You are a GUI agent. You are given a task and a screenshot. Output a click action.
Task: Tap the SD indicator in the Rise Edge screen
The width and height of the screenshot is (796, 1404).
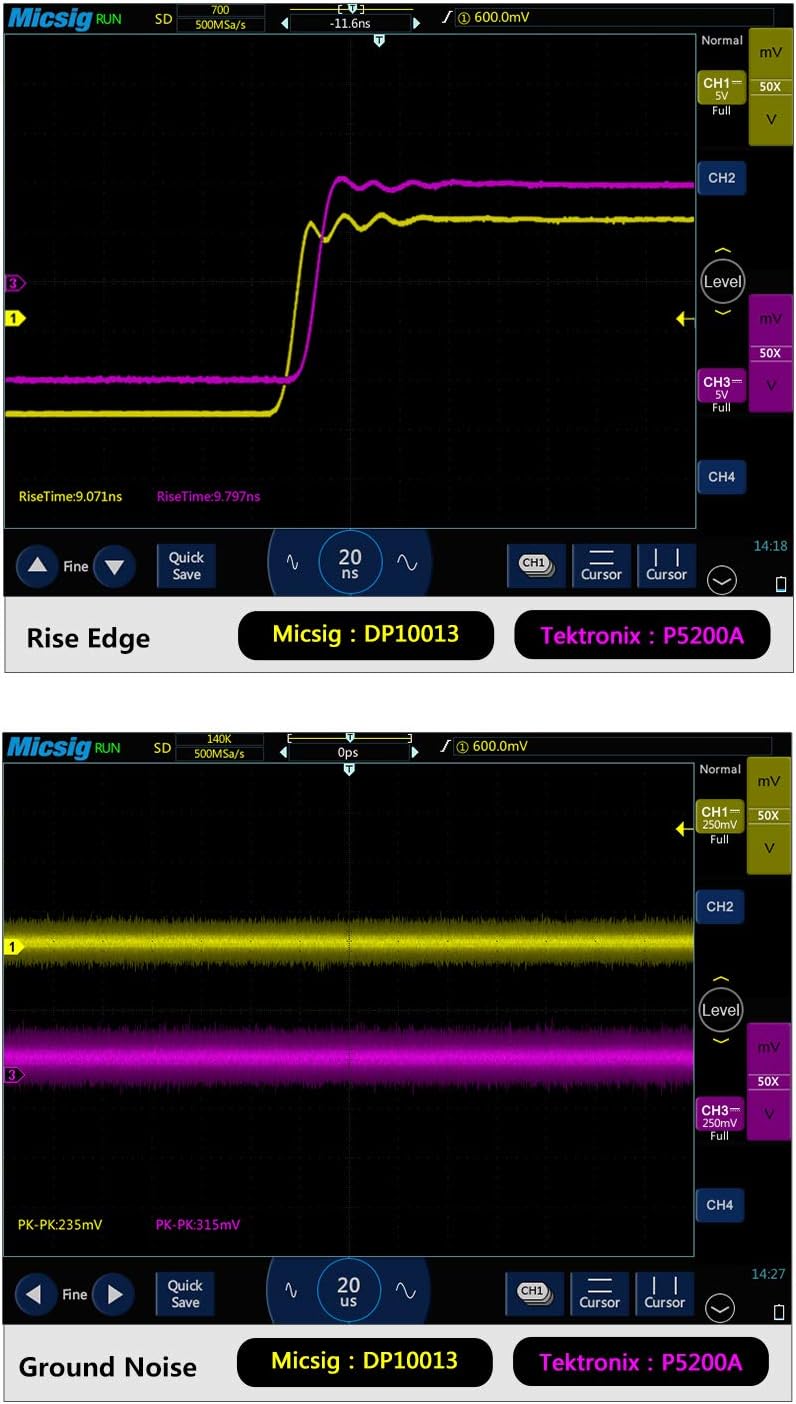(162, 19)
